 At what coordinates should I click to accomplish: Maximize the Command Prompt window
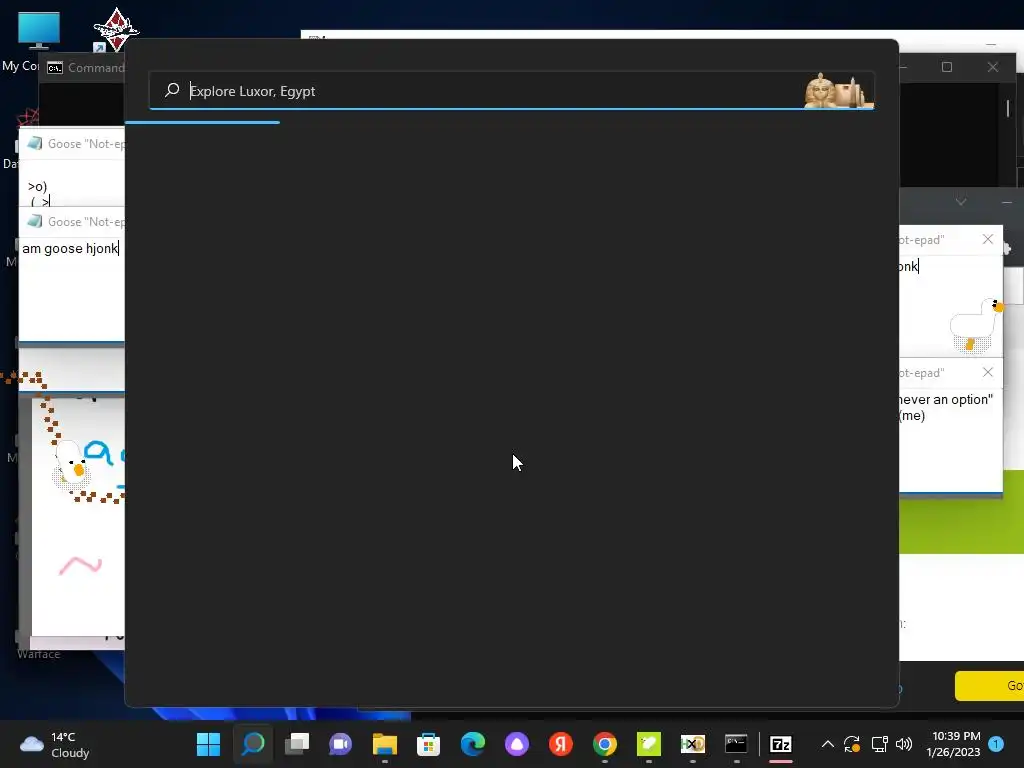947,67
